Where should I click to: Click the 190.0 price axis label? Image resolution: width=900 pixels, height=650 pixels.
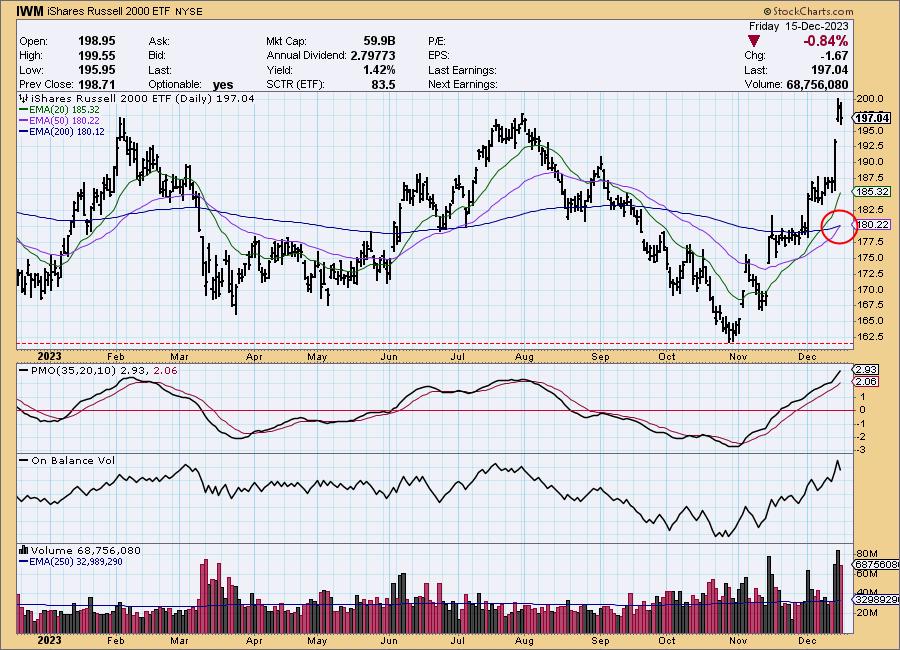pyautogui.click(x=870, y=162)
